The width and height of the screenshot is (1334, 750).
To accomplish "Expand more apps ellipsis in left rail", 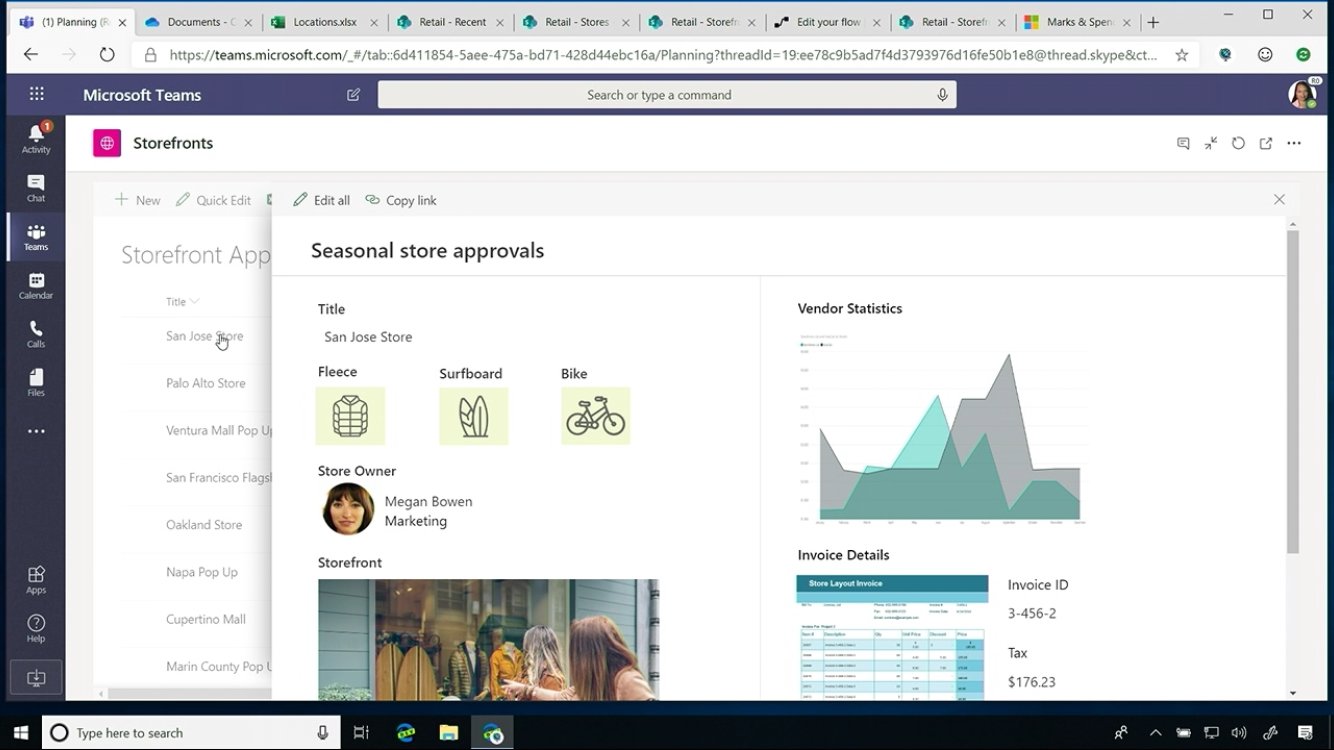I will point(36,431).
